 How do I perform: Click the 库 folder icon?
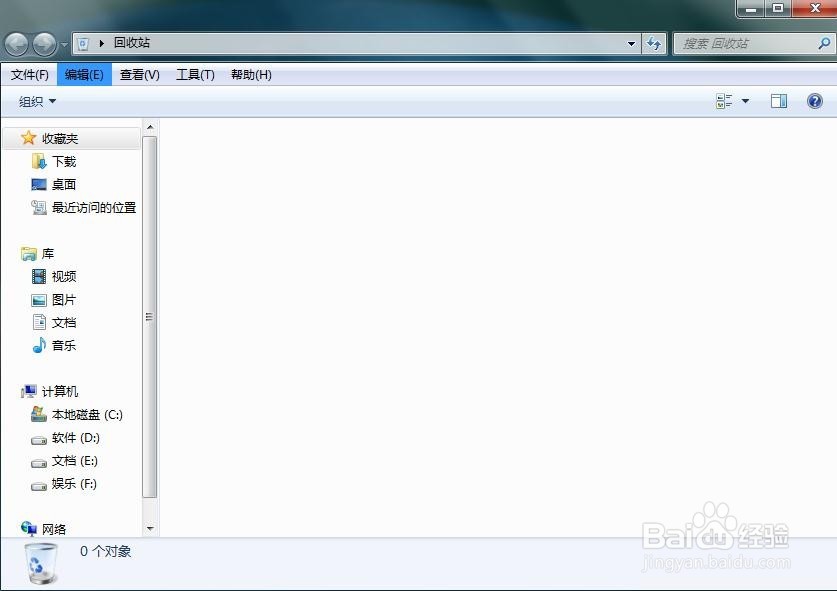[x=29, y=254]
